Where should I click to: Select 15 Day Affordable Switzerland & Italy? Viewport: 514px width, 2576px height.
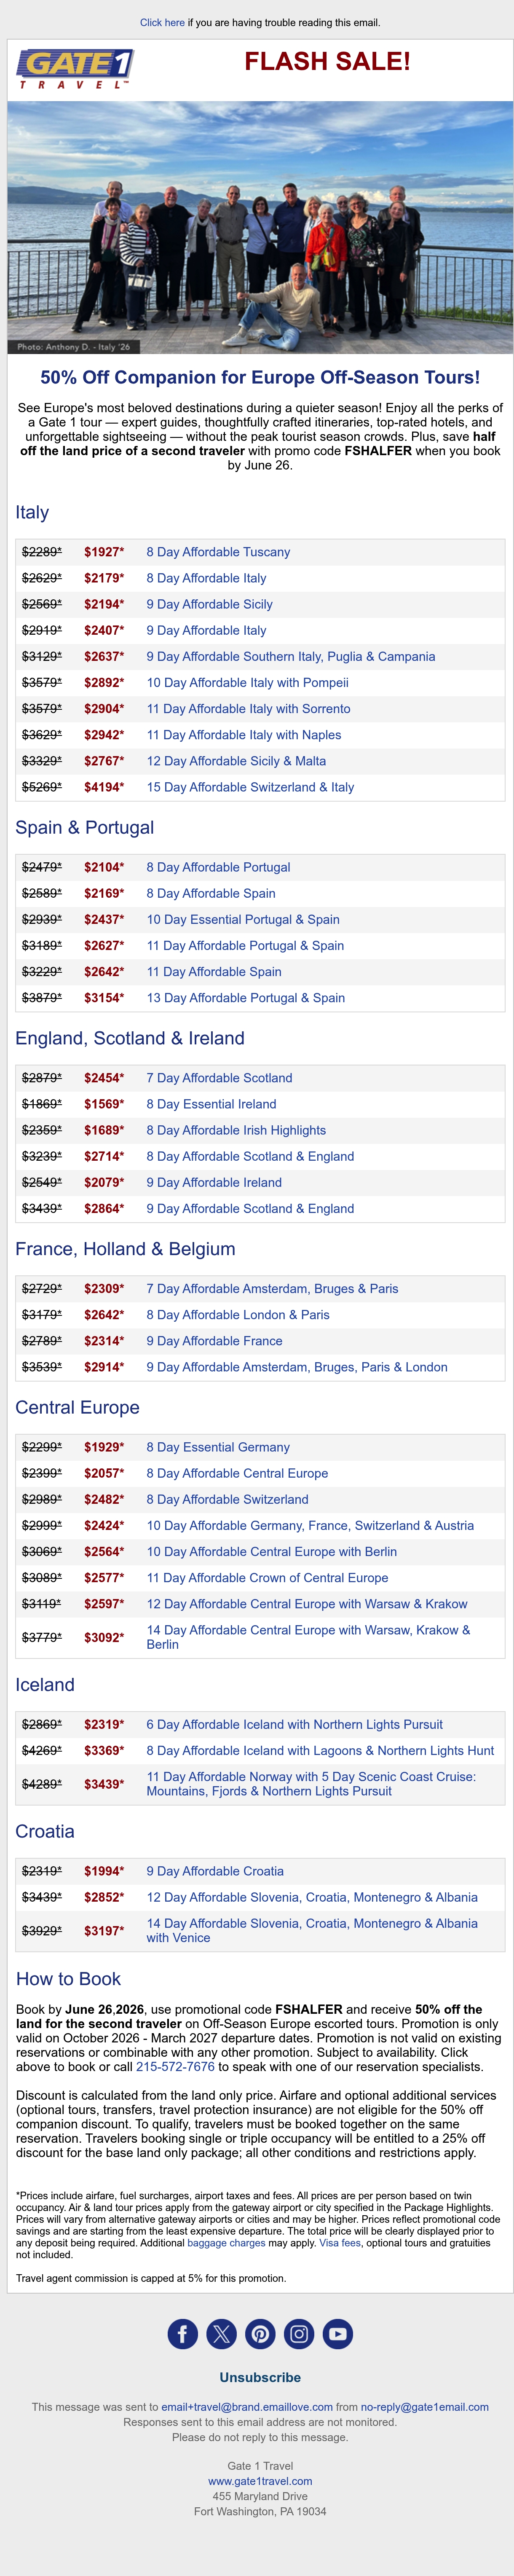[x=250, y=787]
